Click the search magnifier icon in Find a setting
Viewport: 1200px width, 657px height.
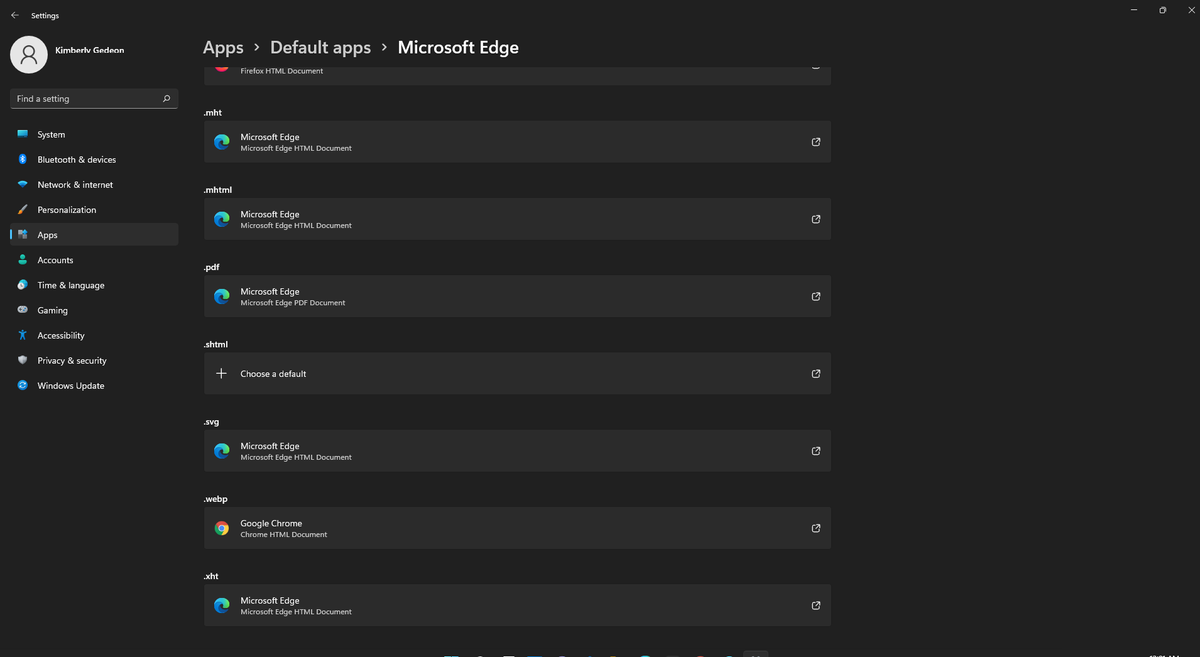click(166, 99)
